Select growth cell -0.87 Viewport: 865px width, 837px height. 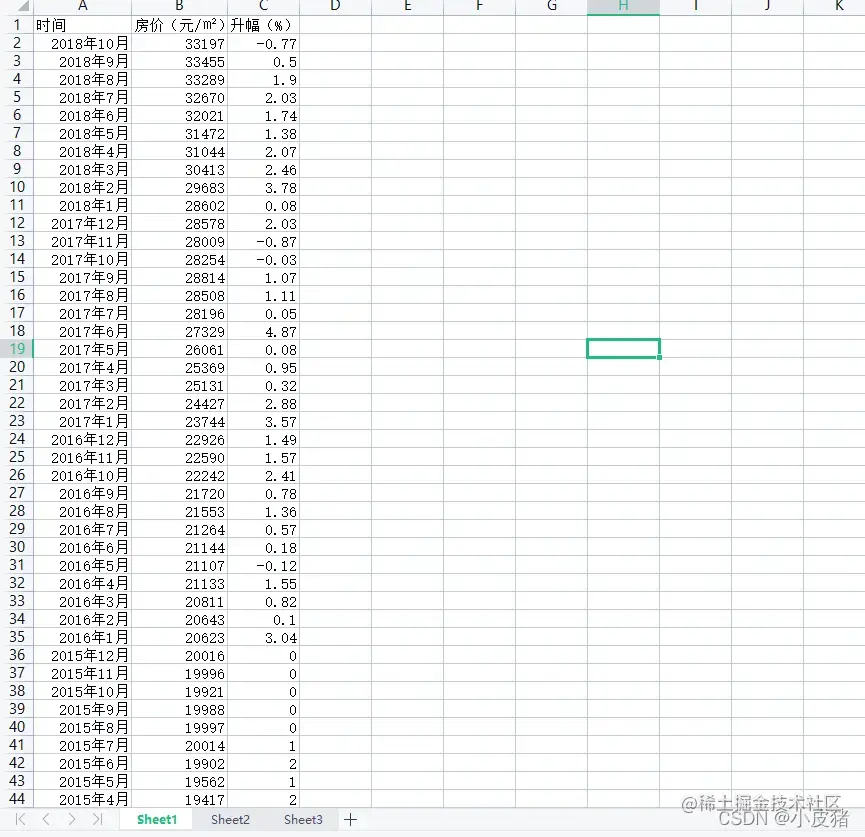tap(263, 241)
